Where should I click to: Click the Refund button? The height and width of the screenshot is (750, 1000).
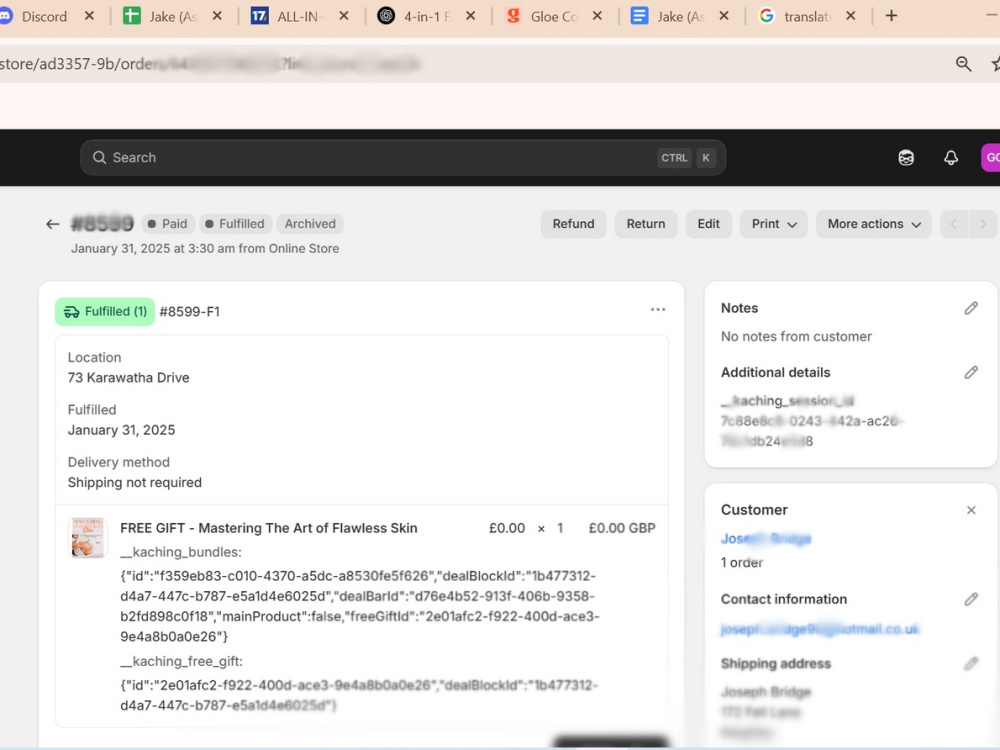[x=573, y=224]
